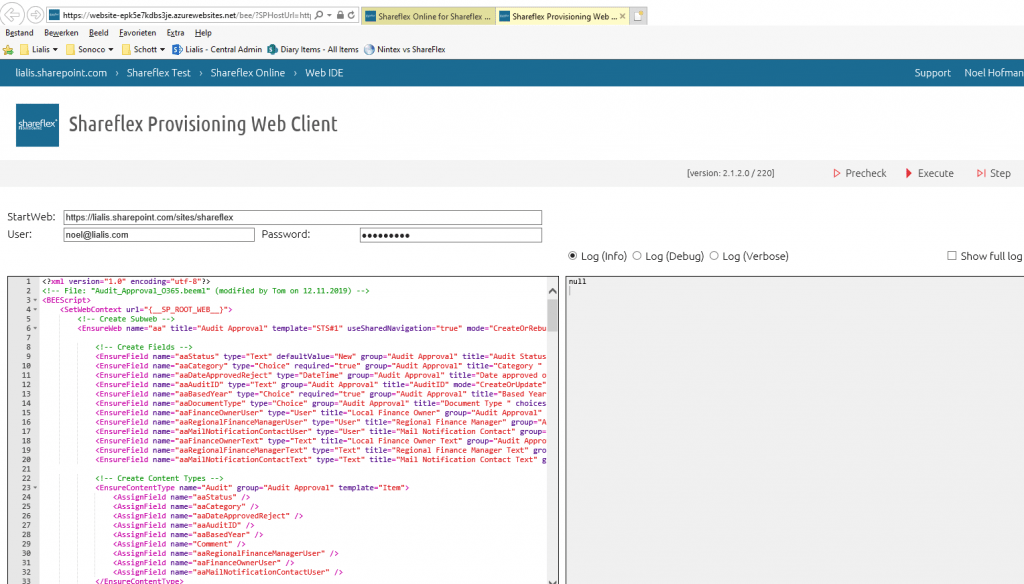Close the Shareflex Provisioning Web tab
Viewport: 1024px width, 584px height.
click(622, 16)
